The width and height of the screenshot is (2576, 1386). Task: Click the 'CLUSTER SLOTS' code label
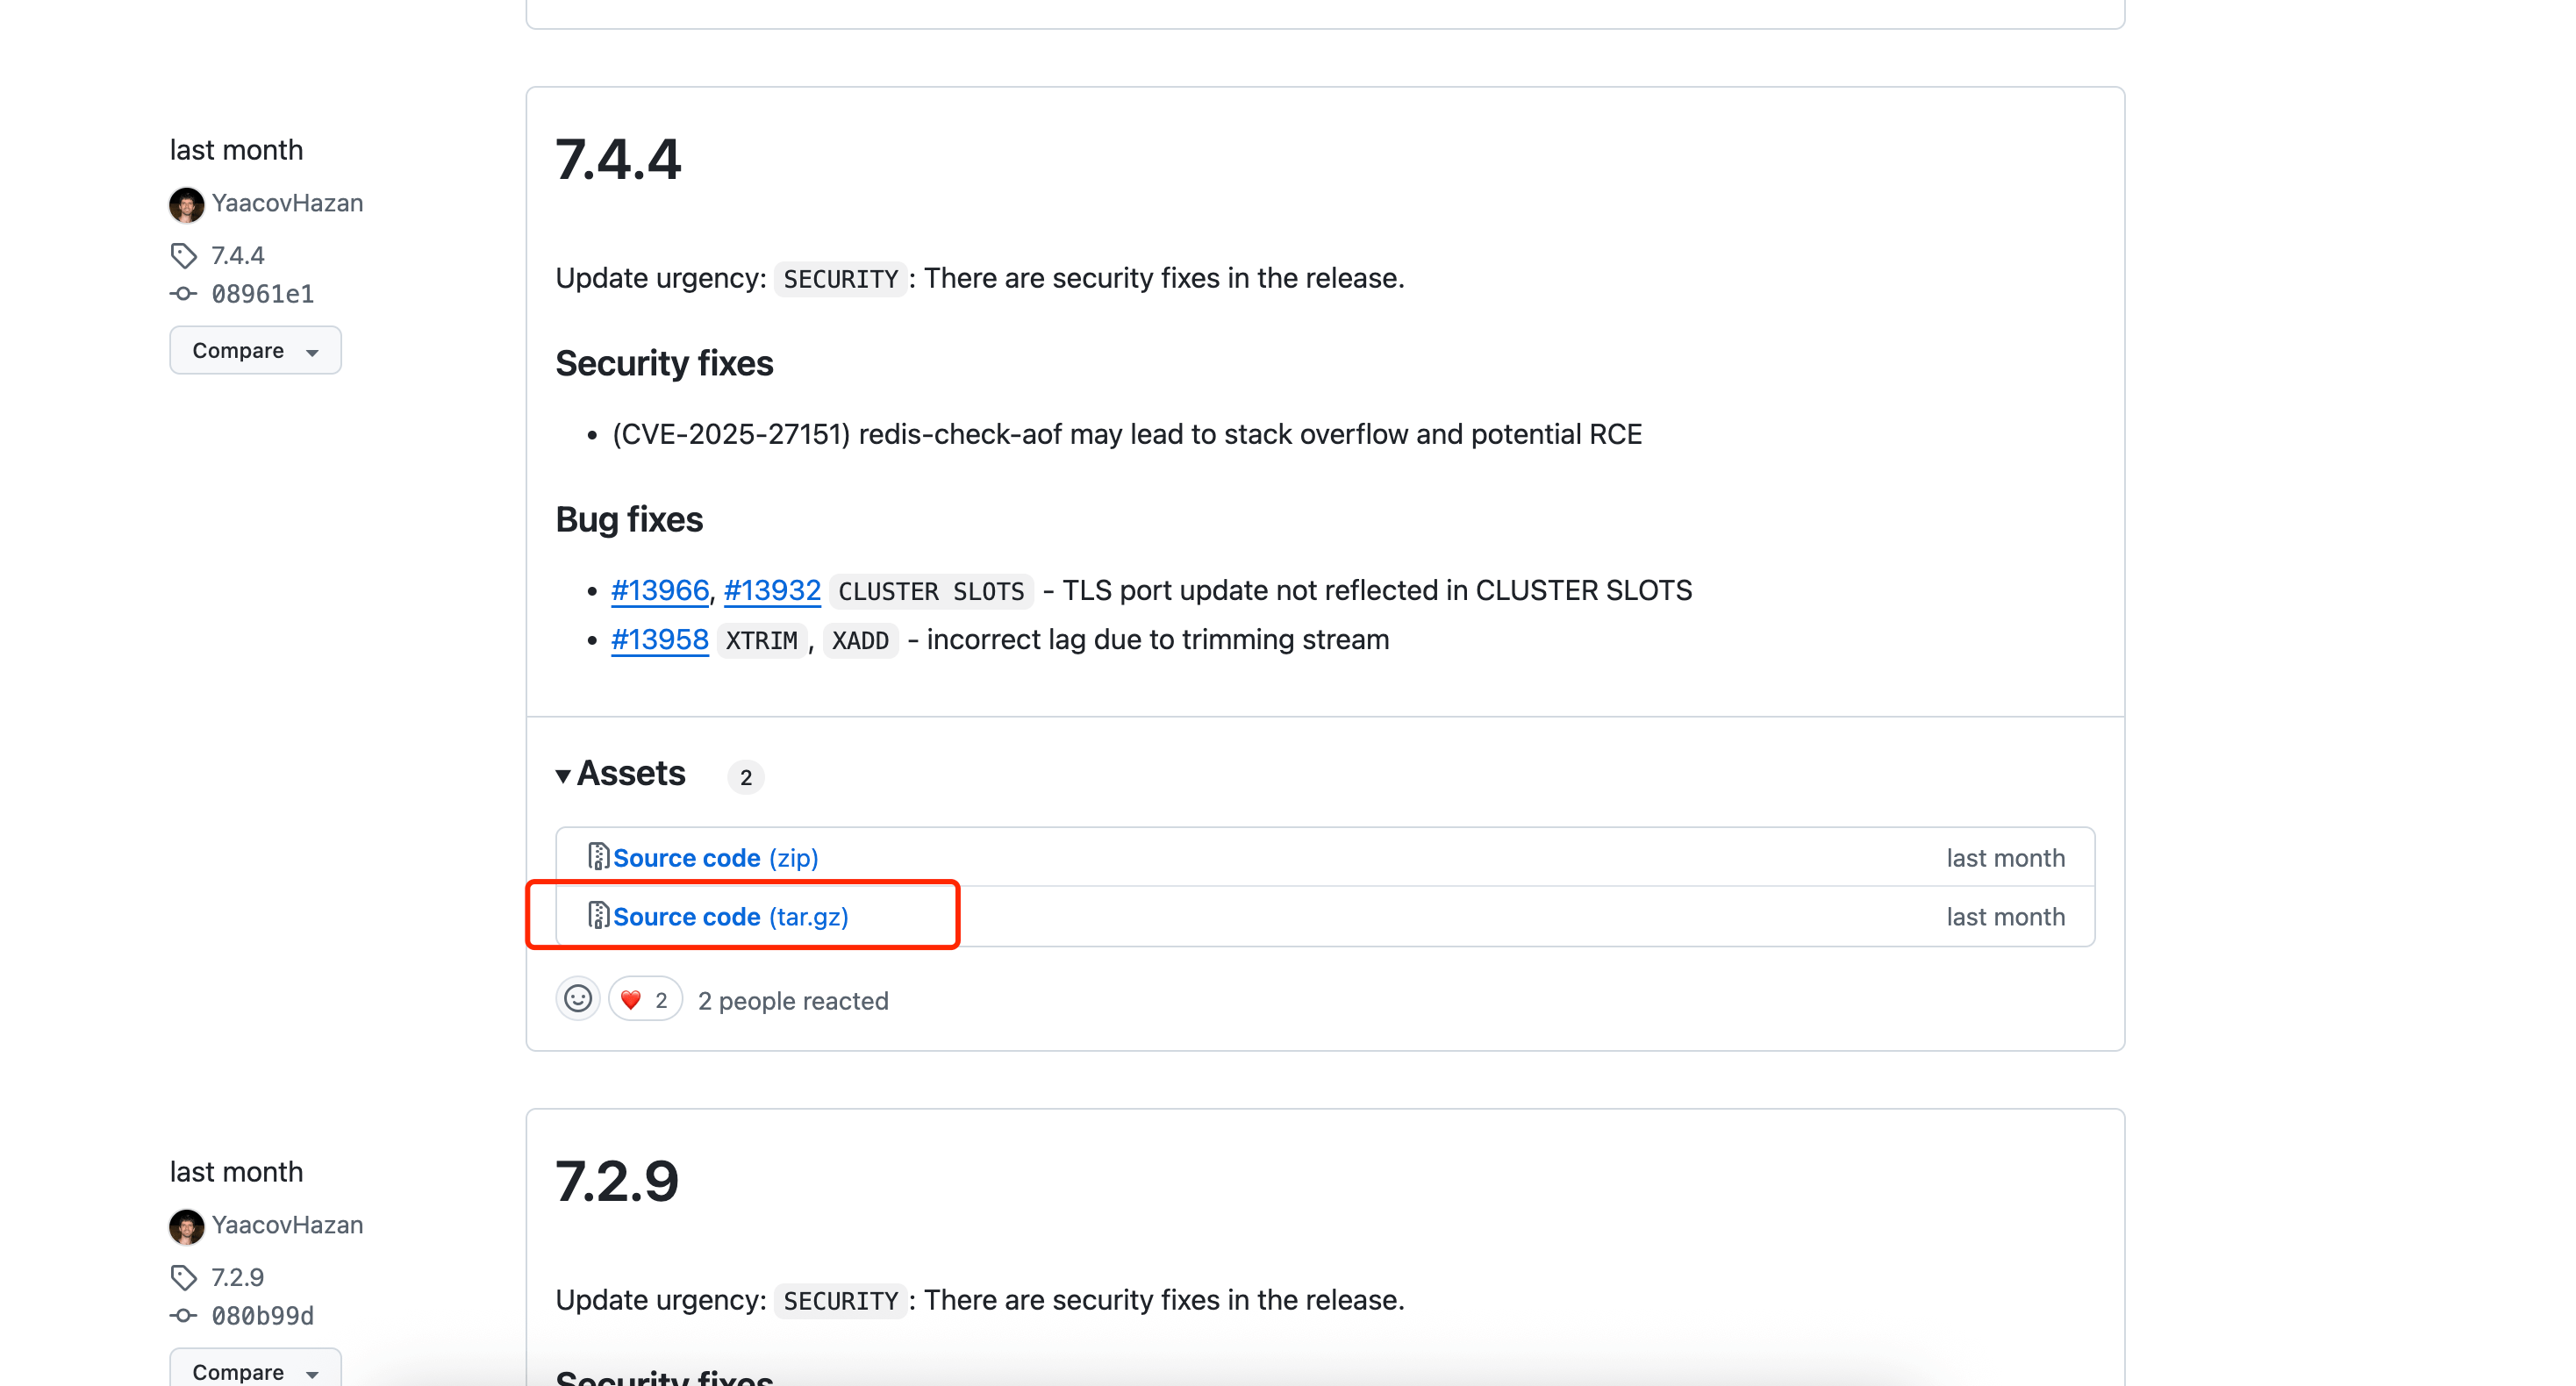[x=931, y=591]
